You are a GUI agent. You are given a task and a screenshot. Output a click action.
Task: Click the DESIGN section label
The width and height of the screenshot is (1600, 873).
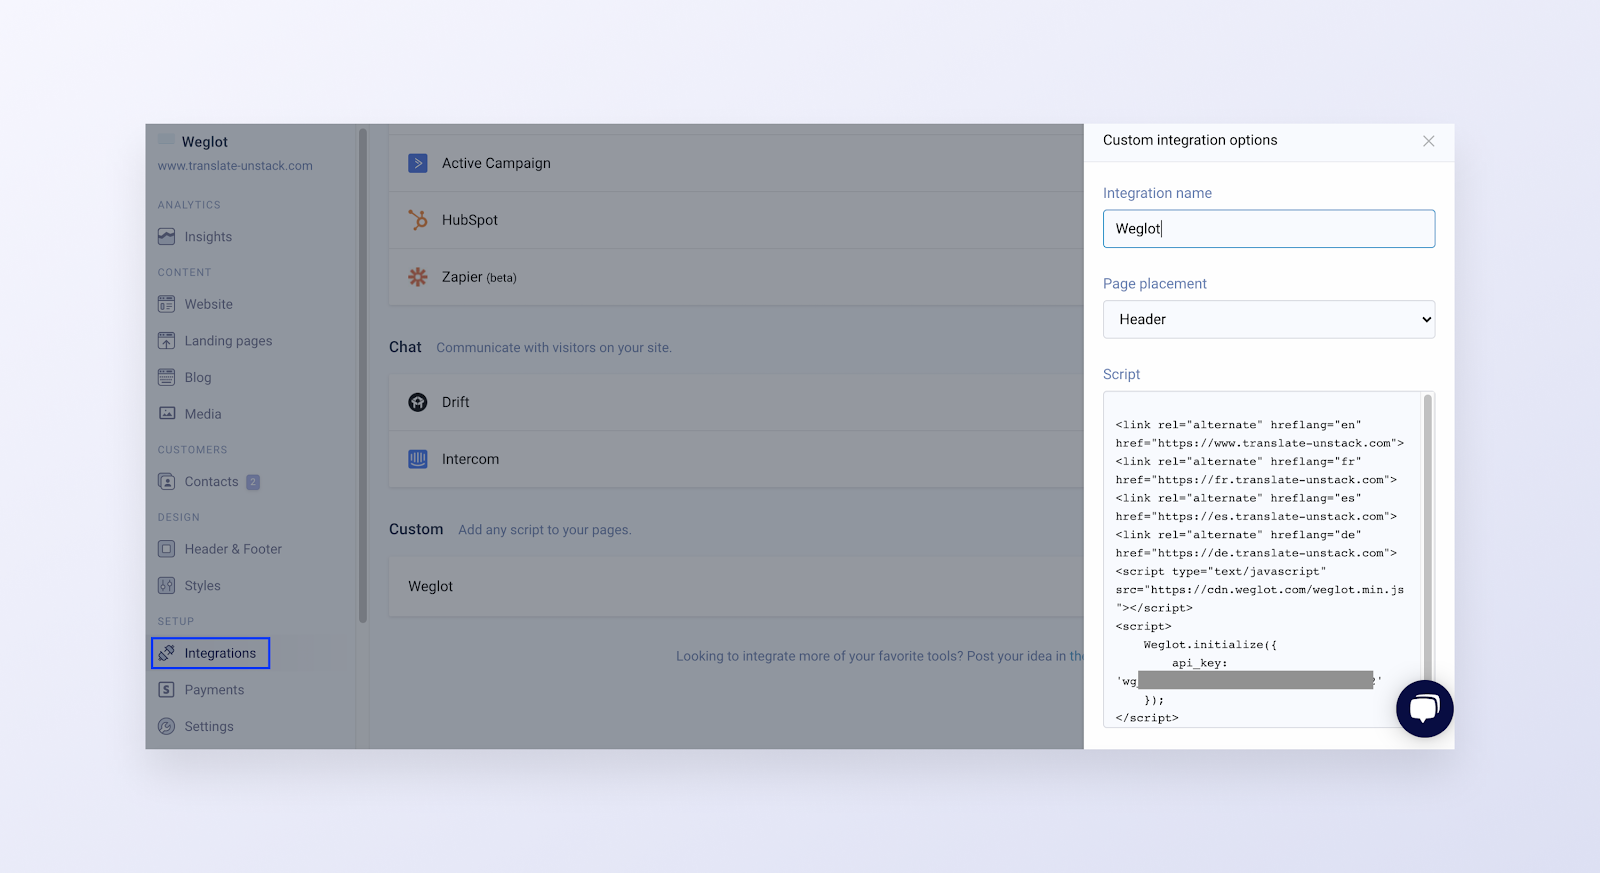coord(178,517)
